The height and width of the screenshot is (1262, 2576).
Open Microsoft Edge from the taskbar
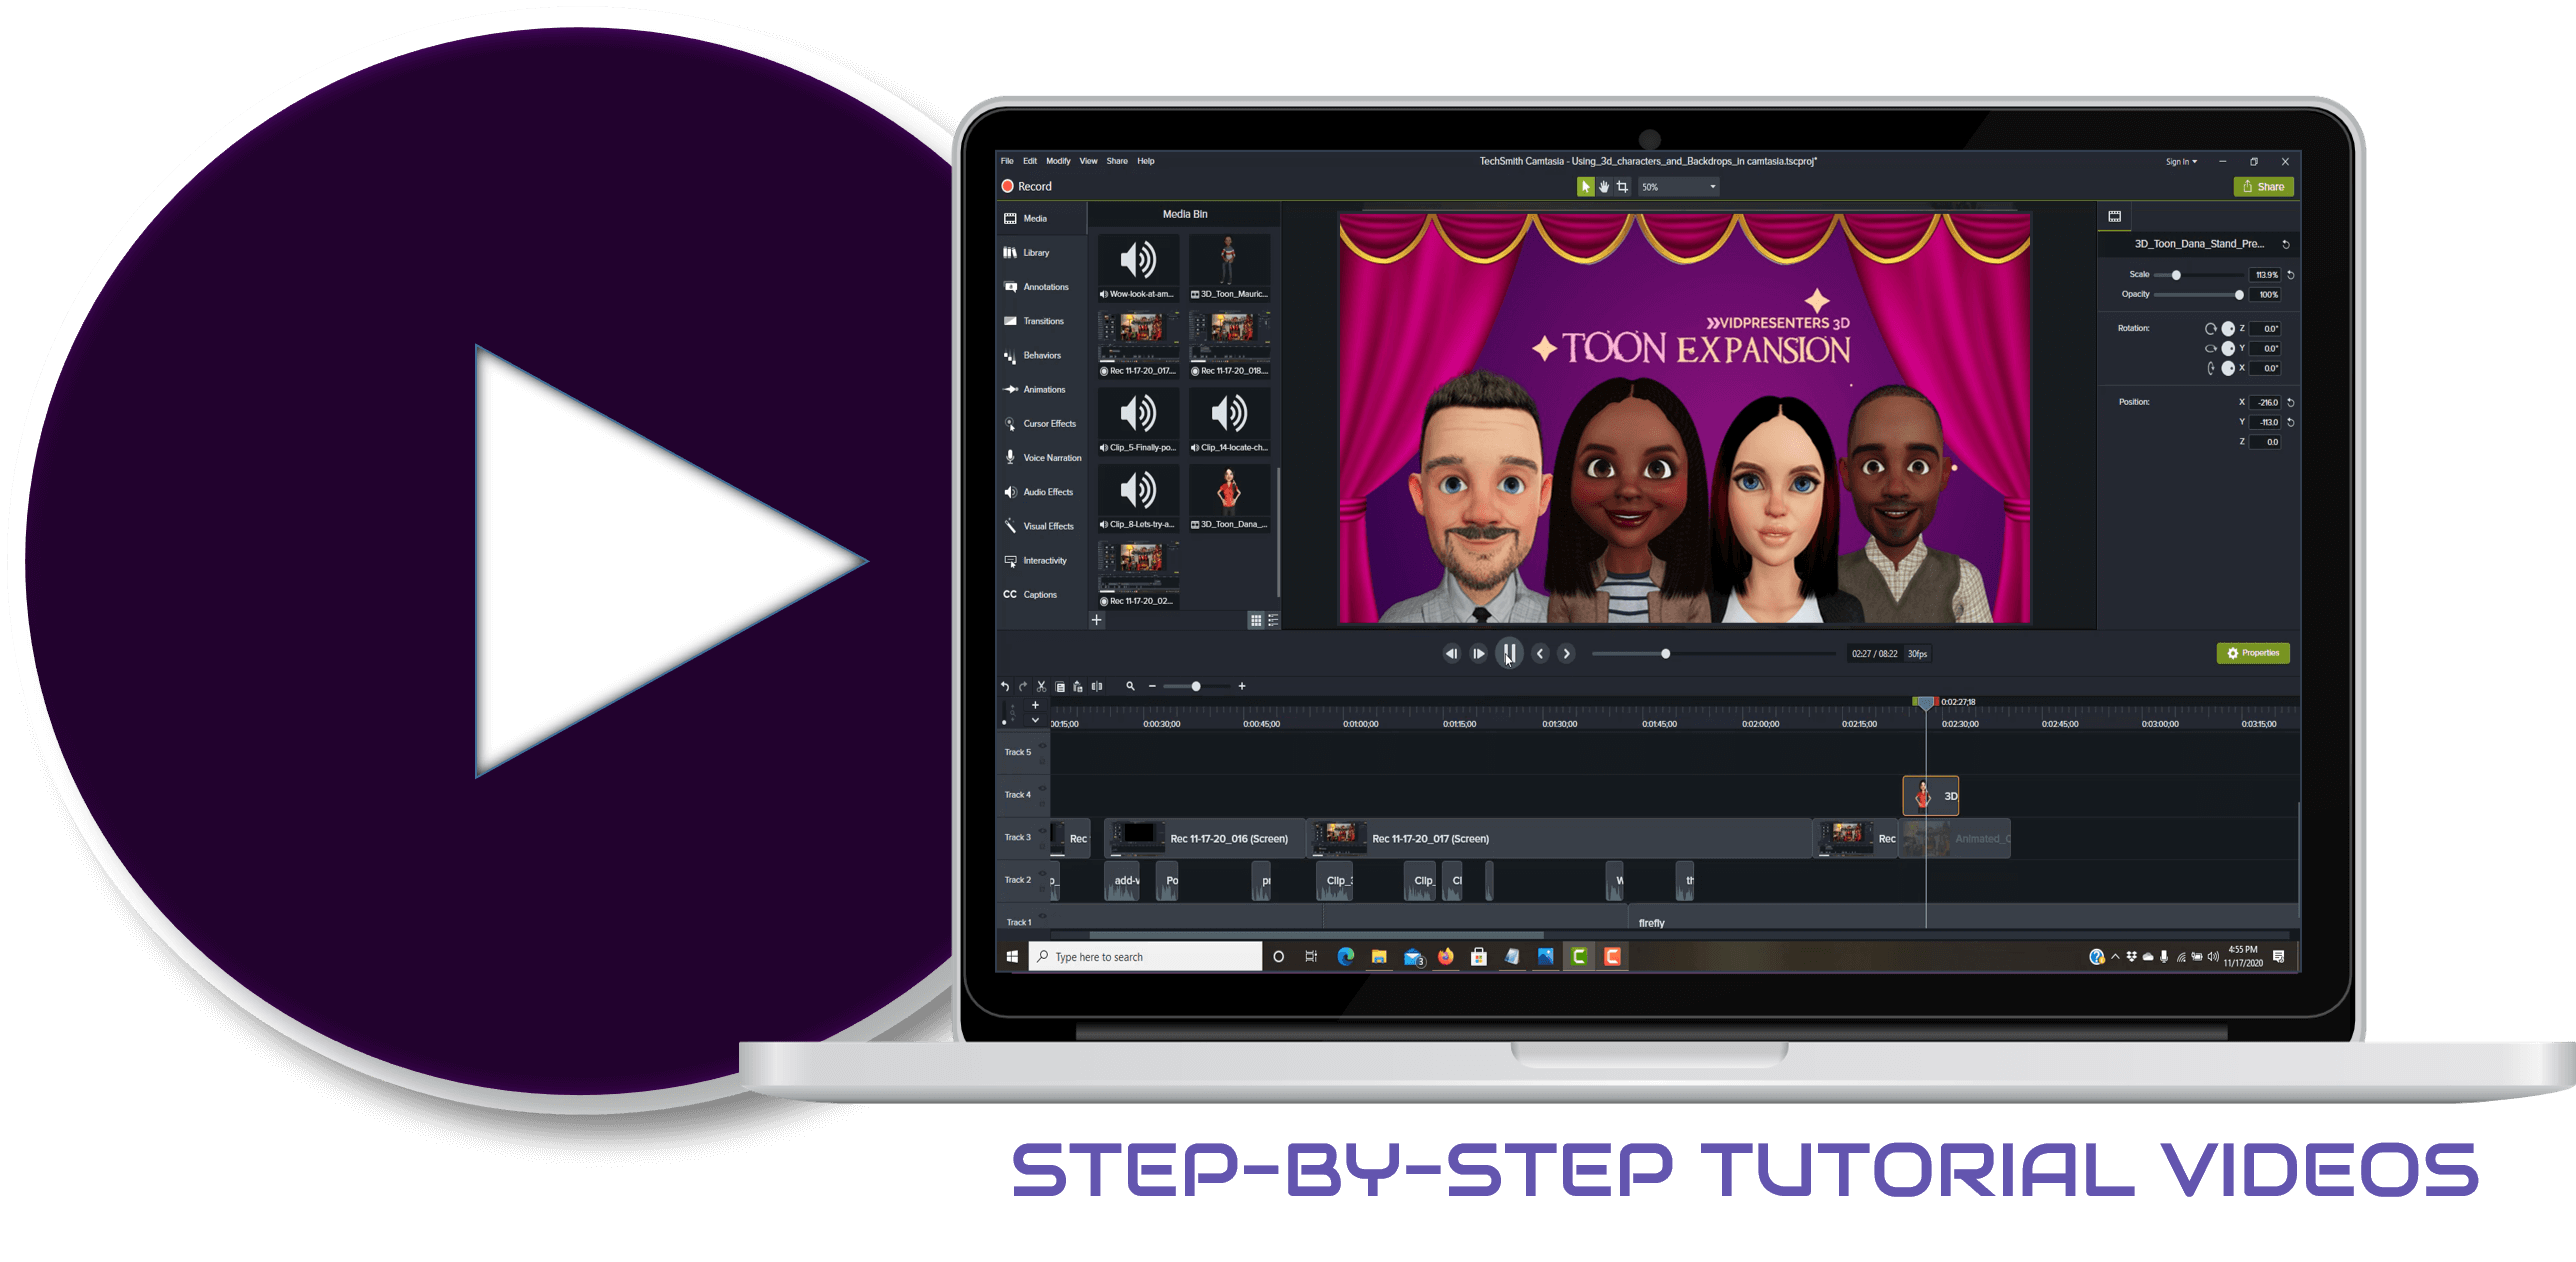point(1345,957)
